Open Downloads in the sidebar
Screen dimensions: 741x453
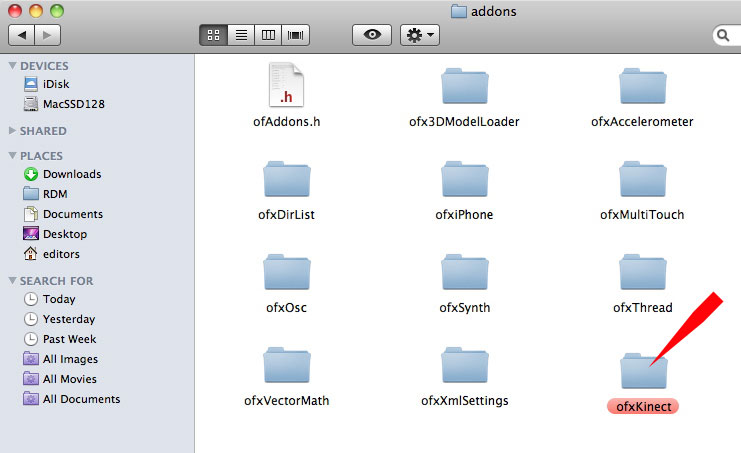tap(62, 174)
